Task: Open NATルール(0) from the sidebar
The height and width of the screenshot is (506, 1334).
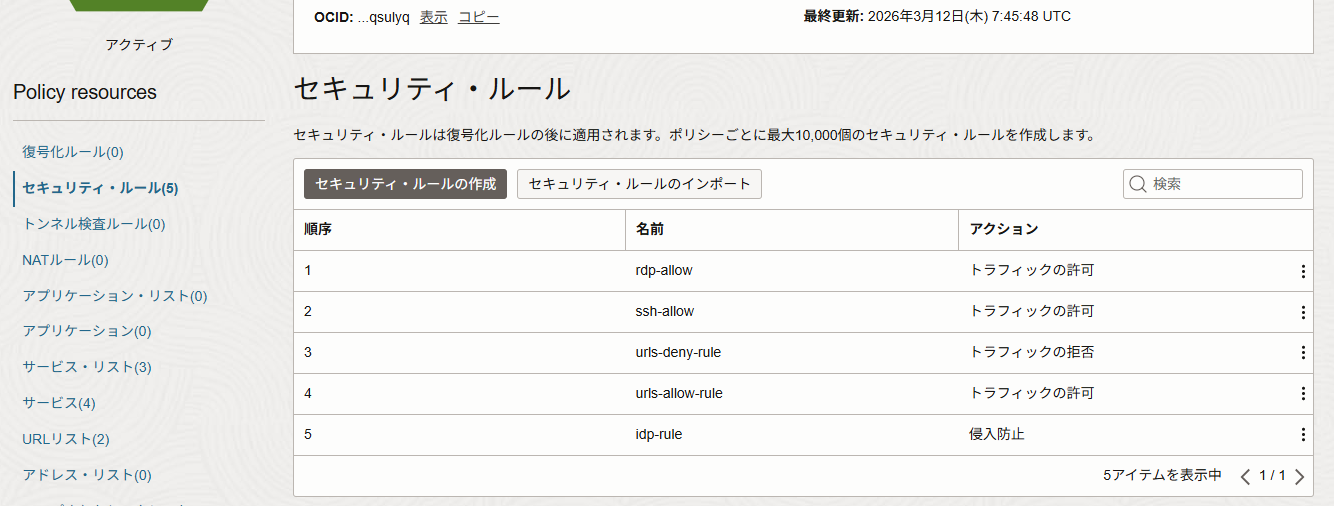Action: (x=65, y=260)
